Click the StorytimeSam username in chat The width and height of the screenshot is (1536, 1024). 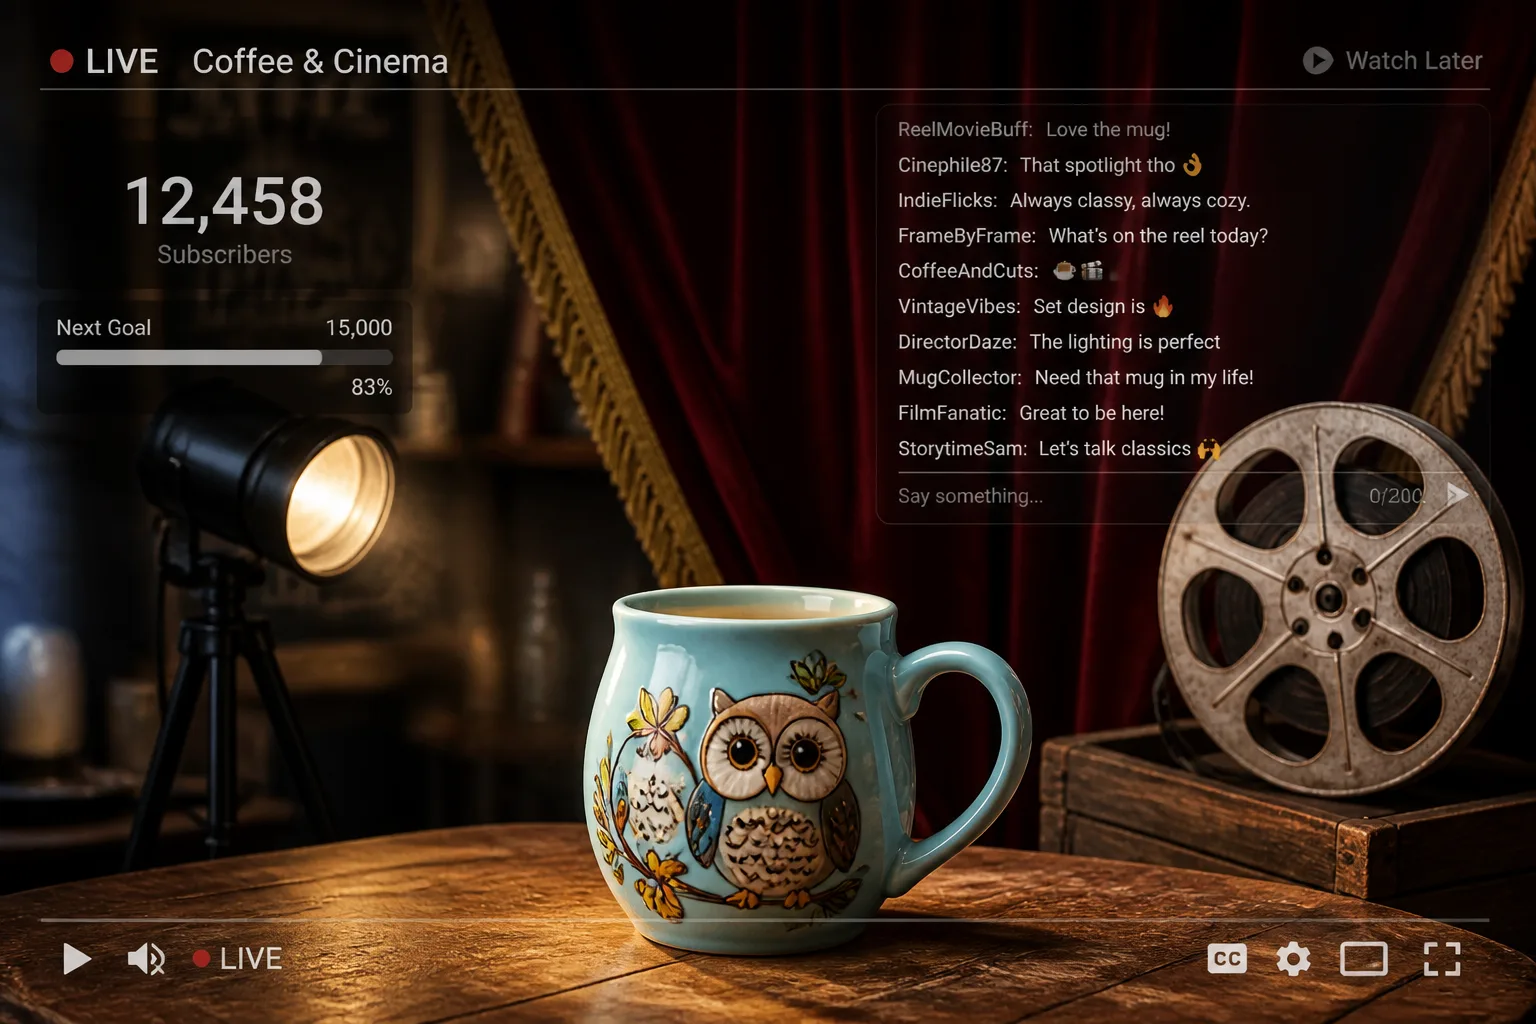coord(962,449)
